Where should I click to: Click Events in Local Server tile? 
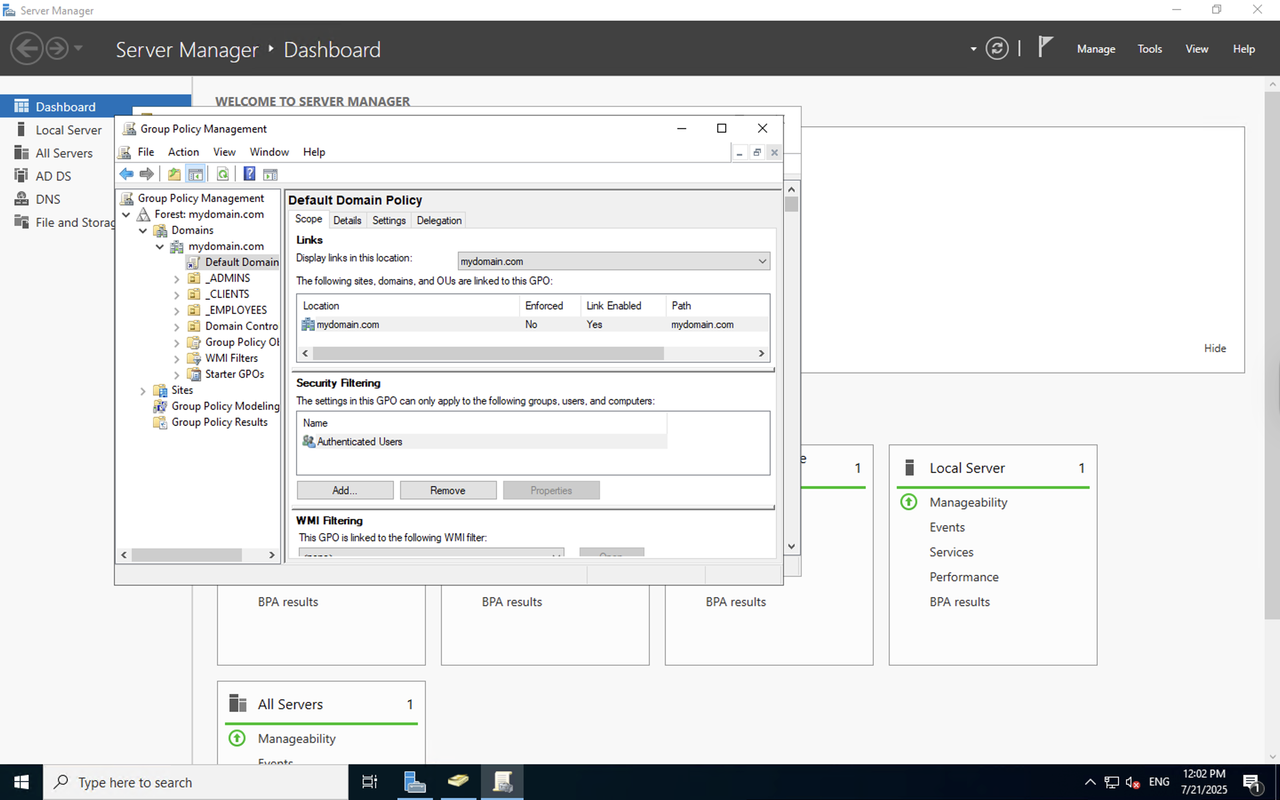[x=947, y=527]
